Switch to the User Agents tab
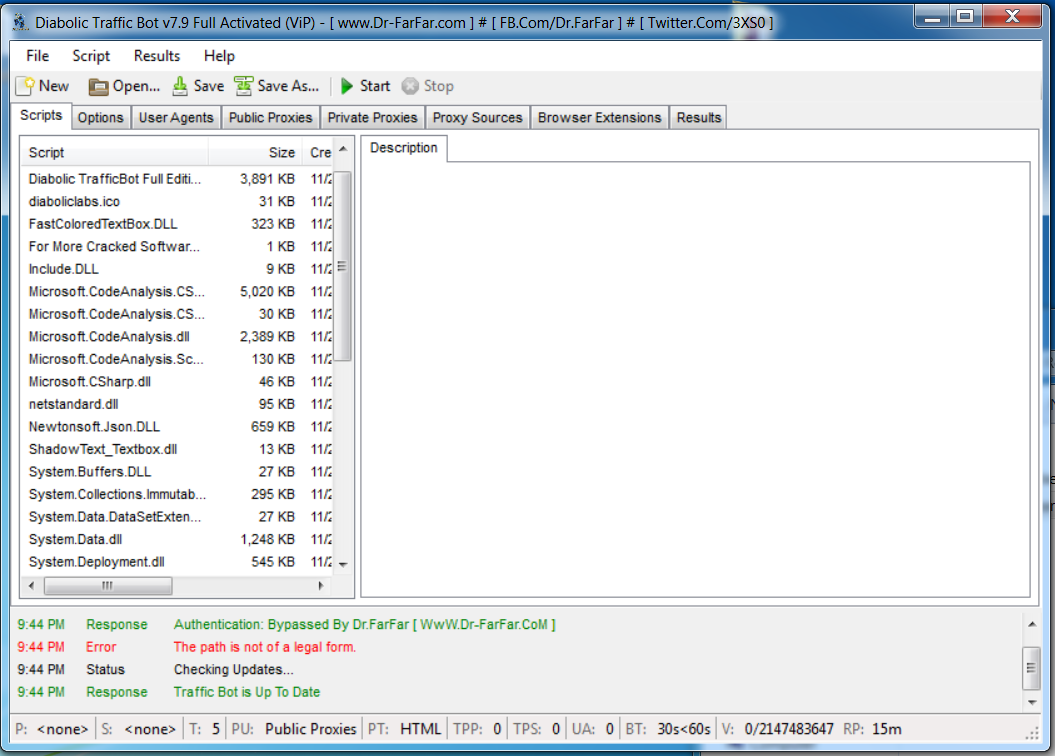 (x=176, y=117)
